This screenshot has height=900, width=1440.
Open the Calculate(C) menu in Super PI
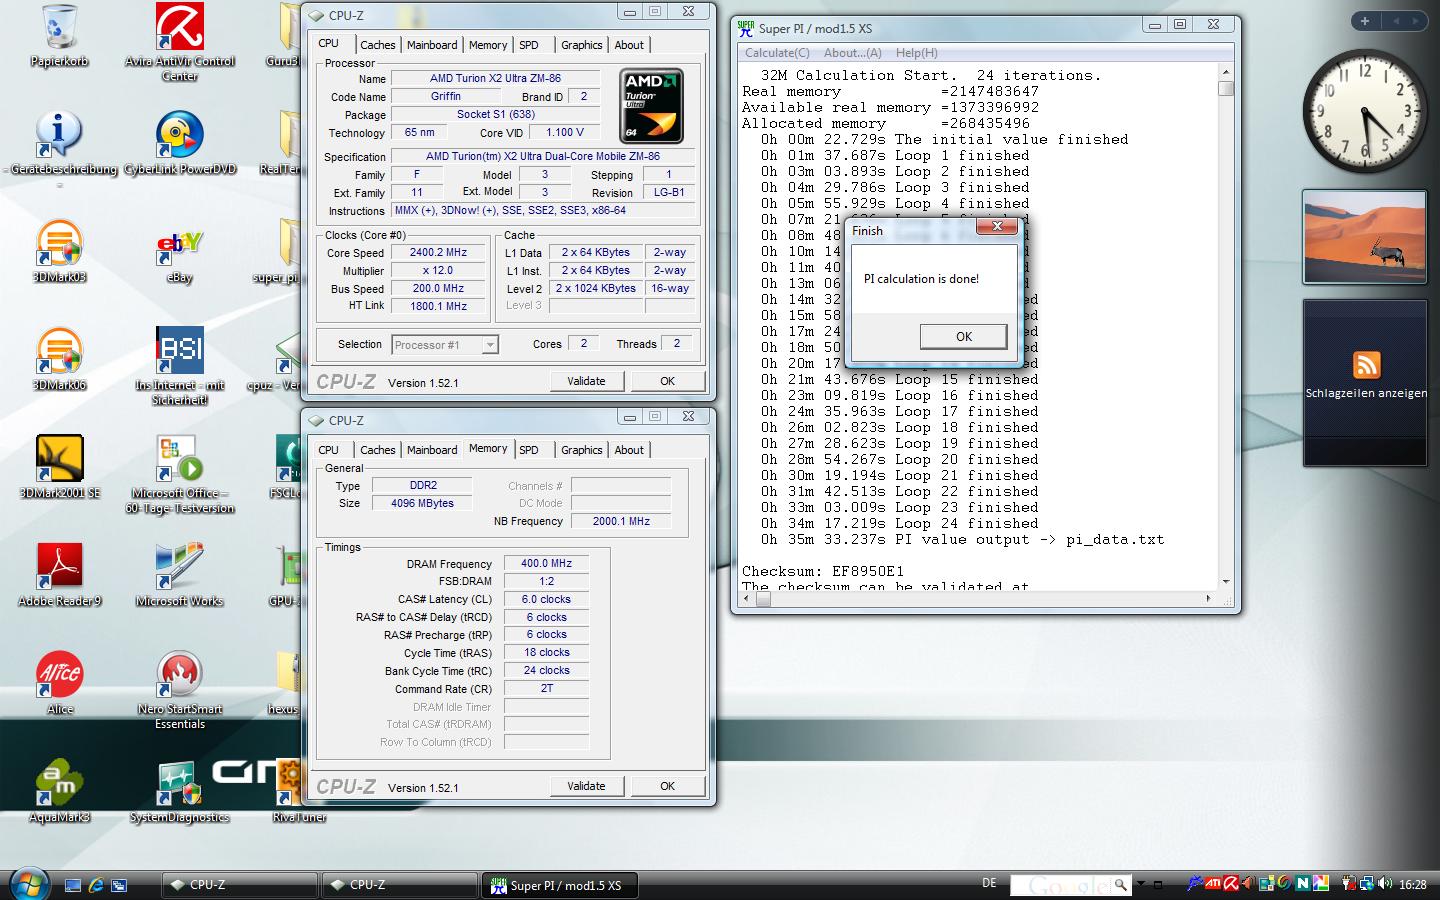(777, 53)
